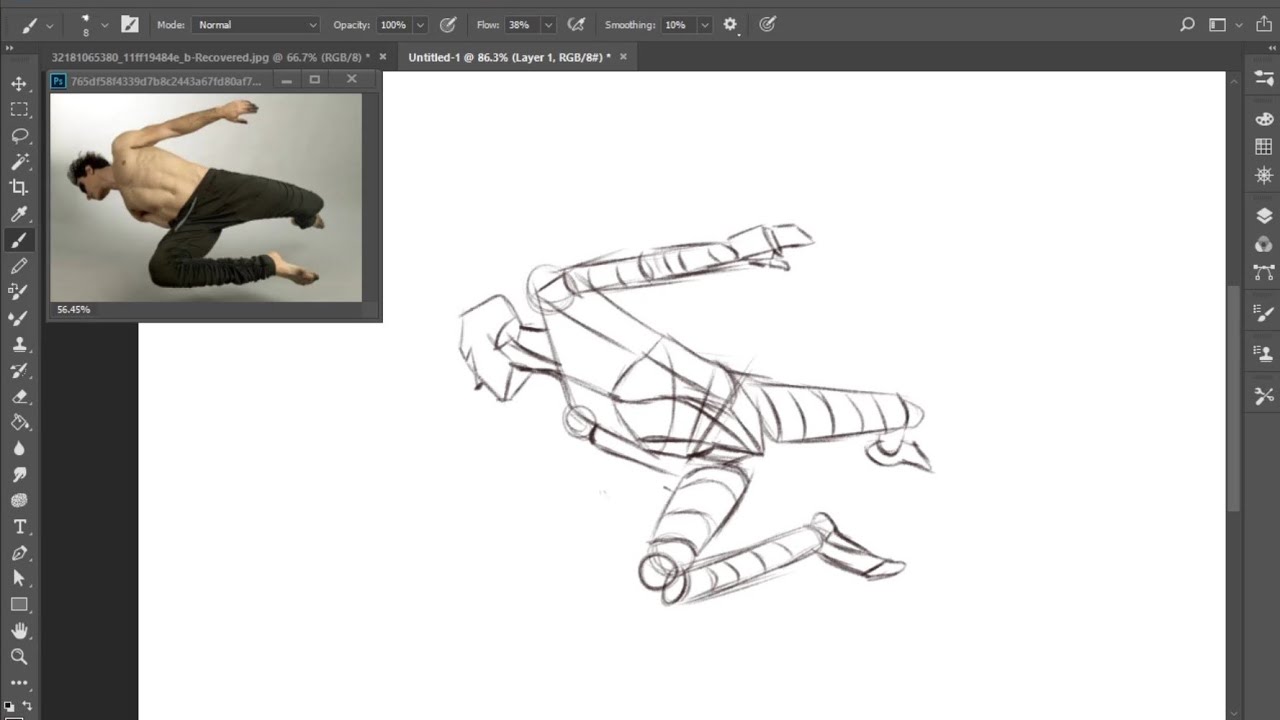Toggle pressure for opacity
The image size is (1280, 720).
pos(448,24)
